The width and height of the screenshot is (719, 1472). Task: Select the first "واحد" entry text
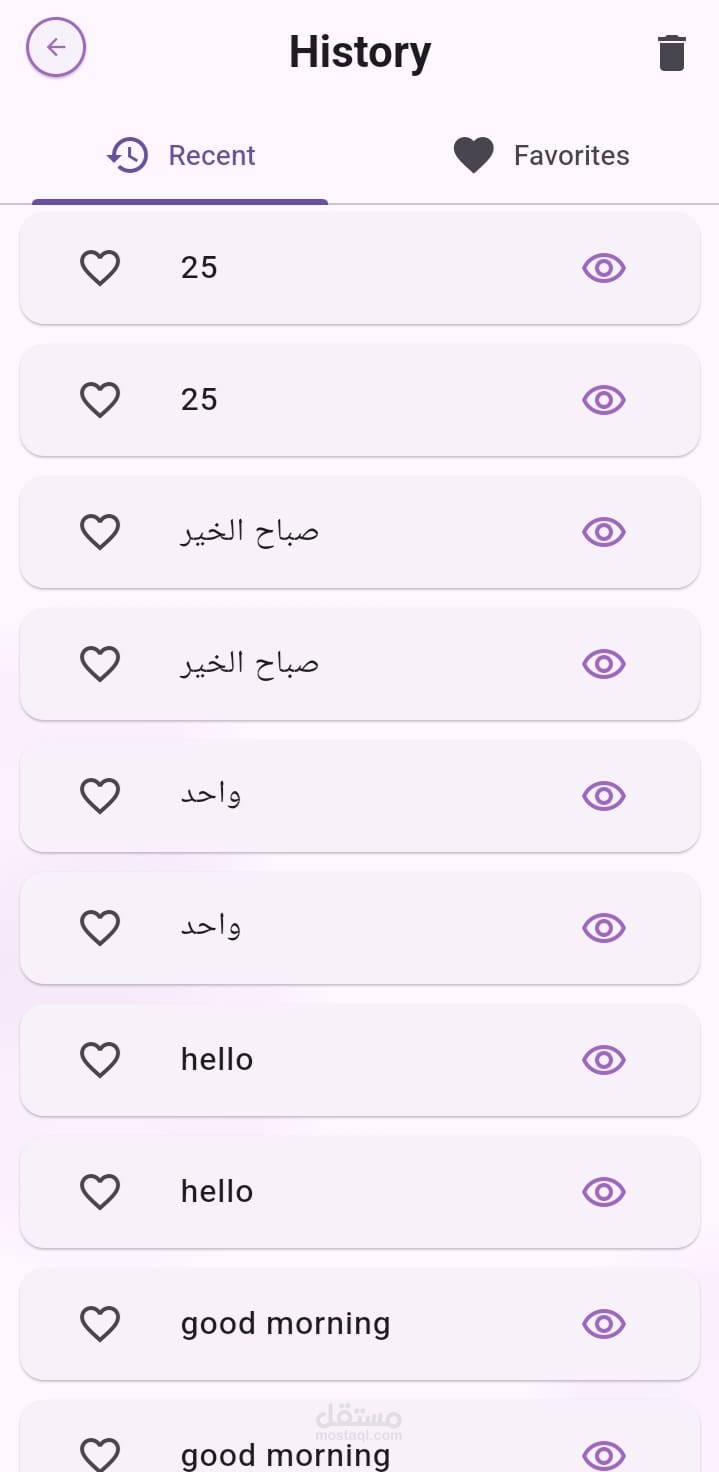tap(211, 796)
